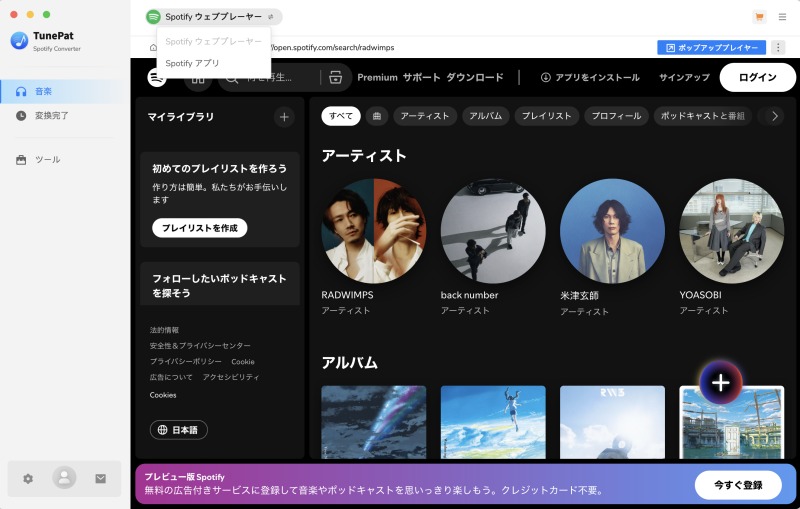
Task: Open the 日本語 language selector button
Action: coord(179,430)
